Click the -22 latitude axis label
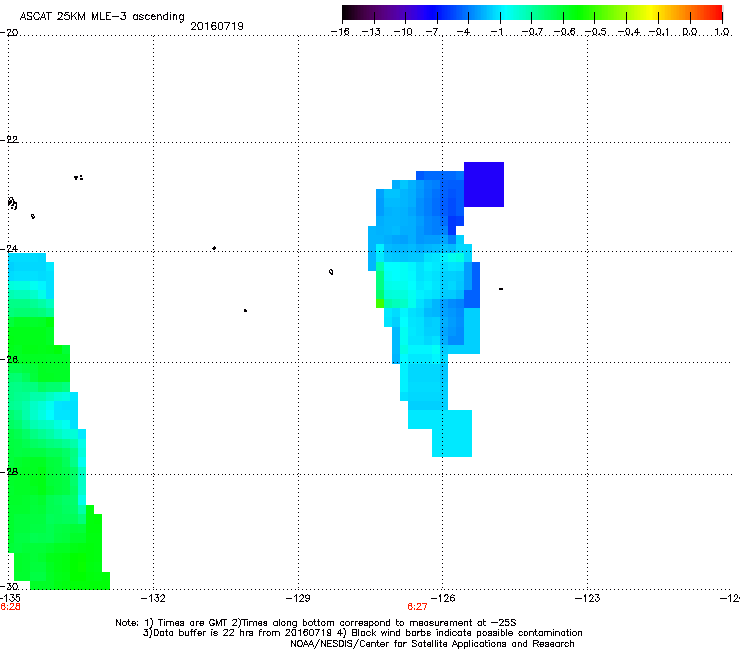The height and width of the screenshot is (650, 740). pos(9,139)
